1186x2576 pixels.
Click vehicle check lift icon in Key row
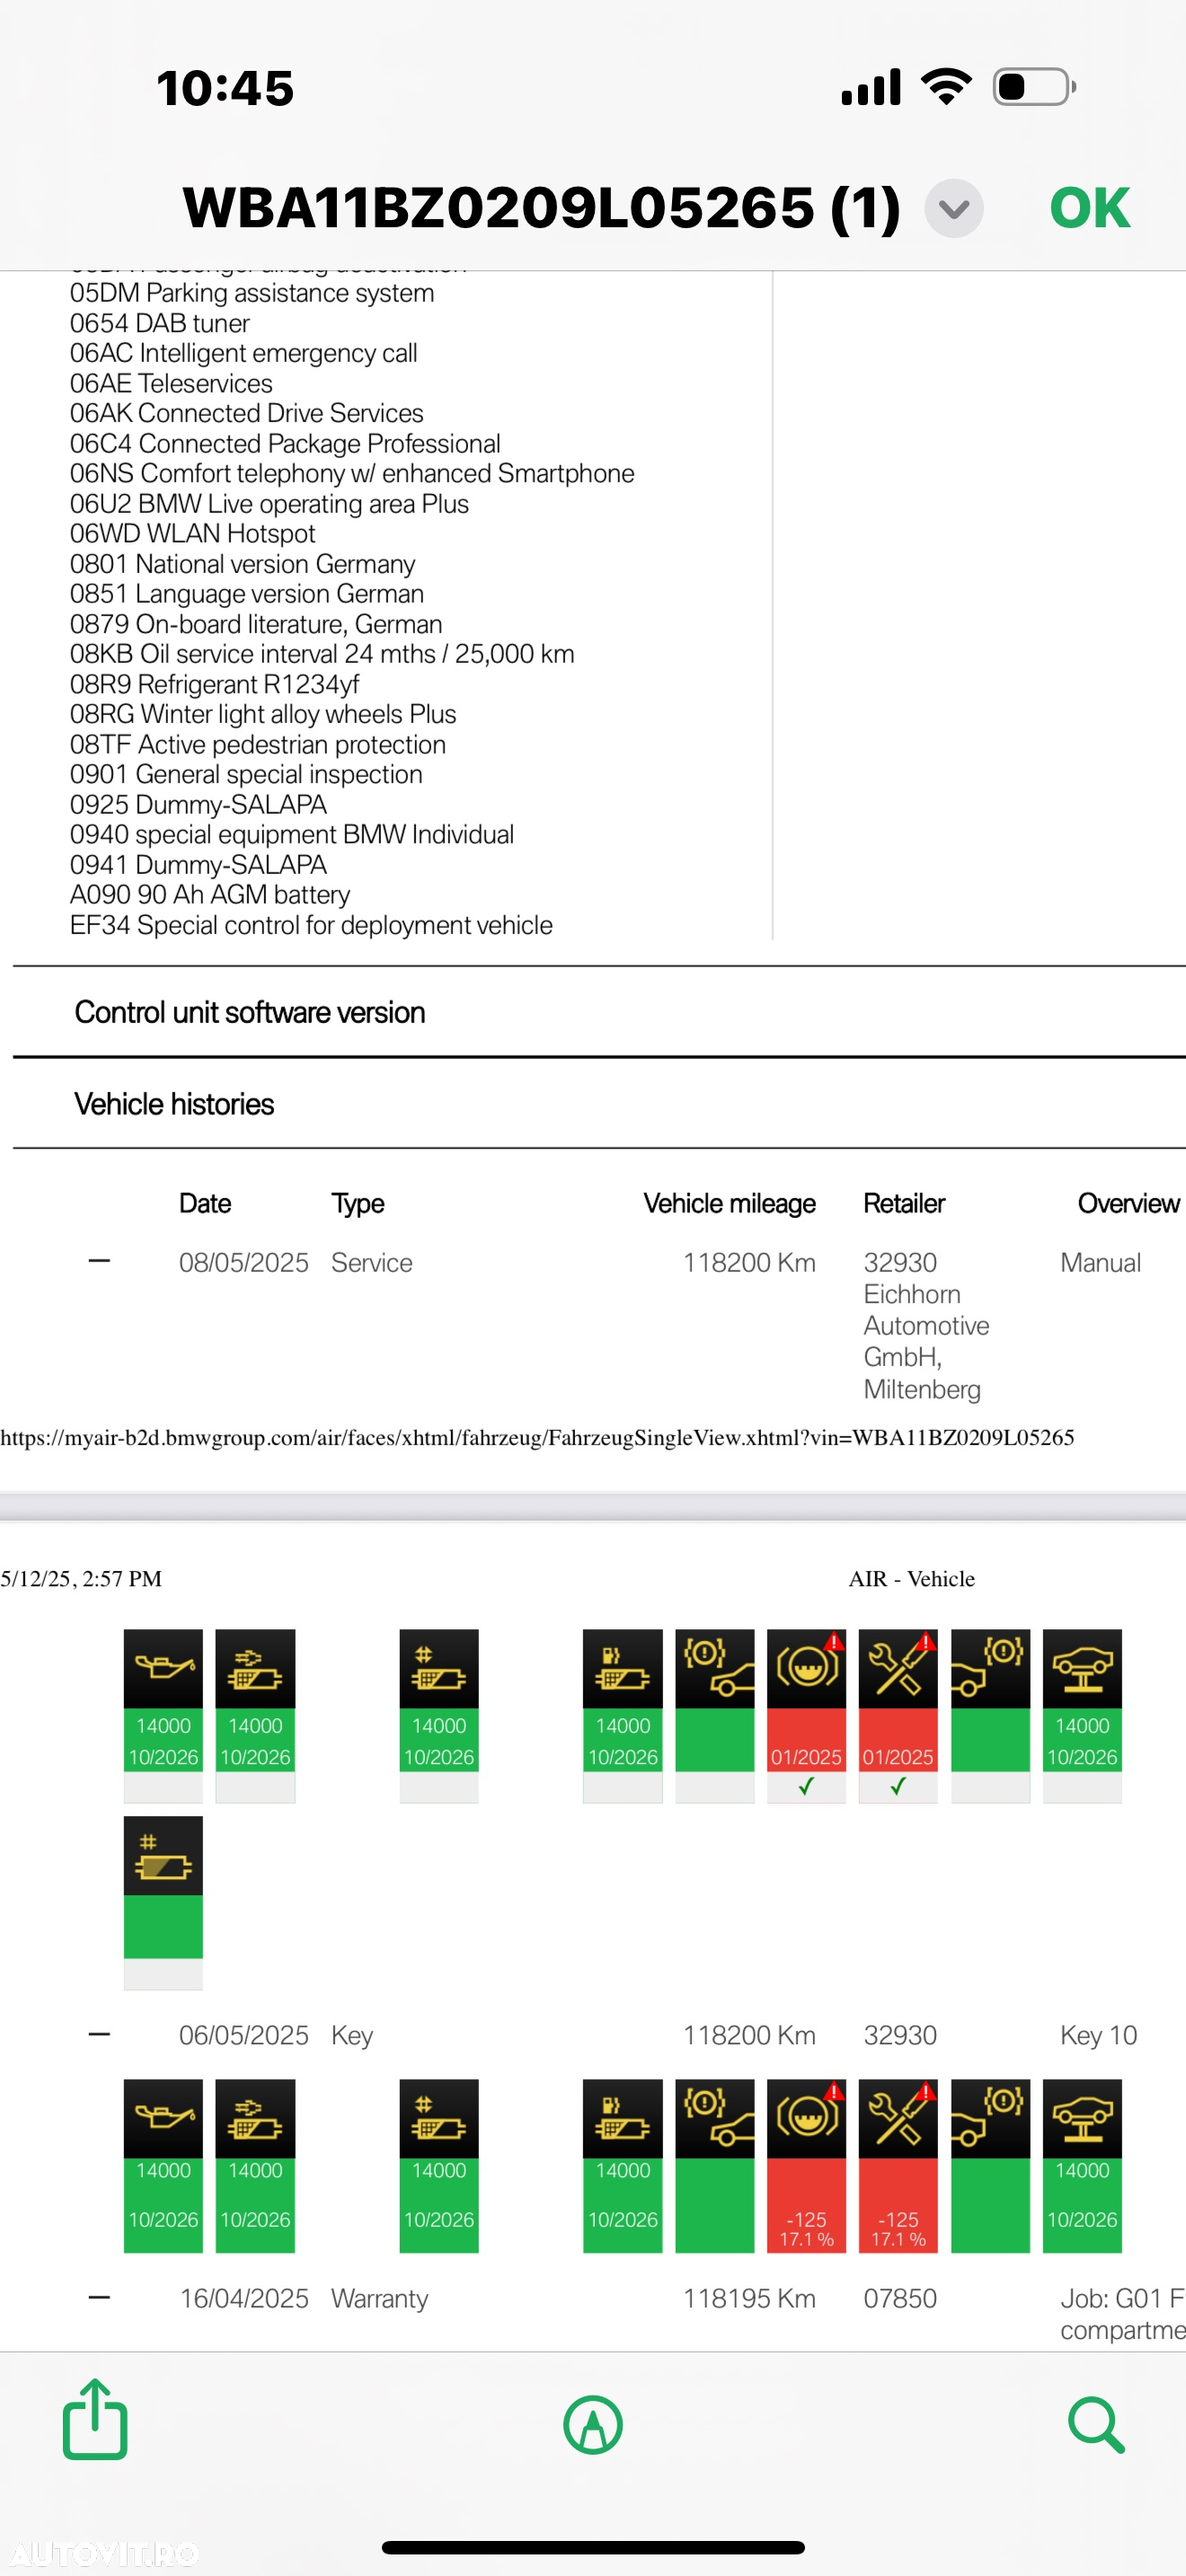click(x=1082, y=2166)
